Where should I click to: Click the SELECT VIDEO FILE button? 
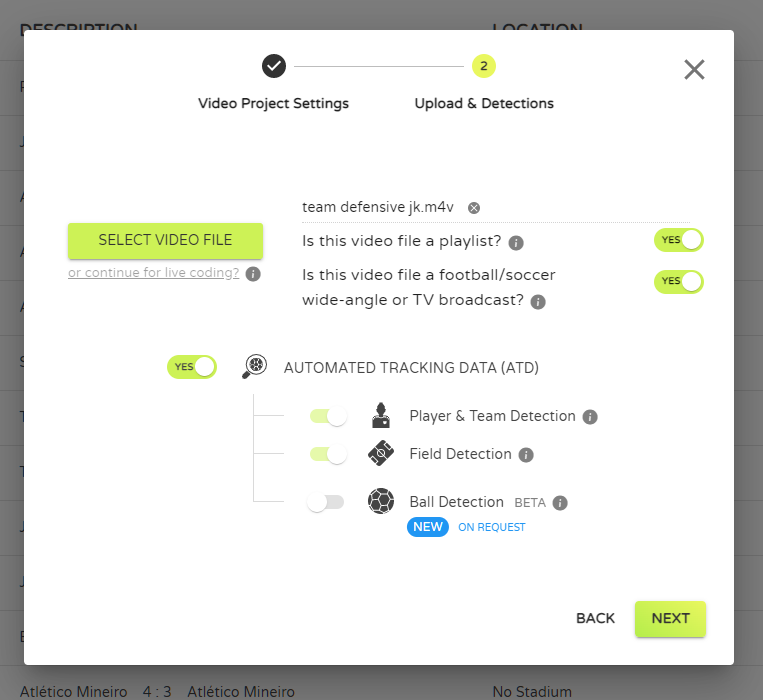165,241
